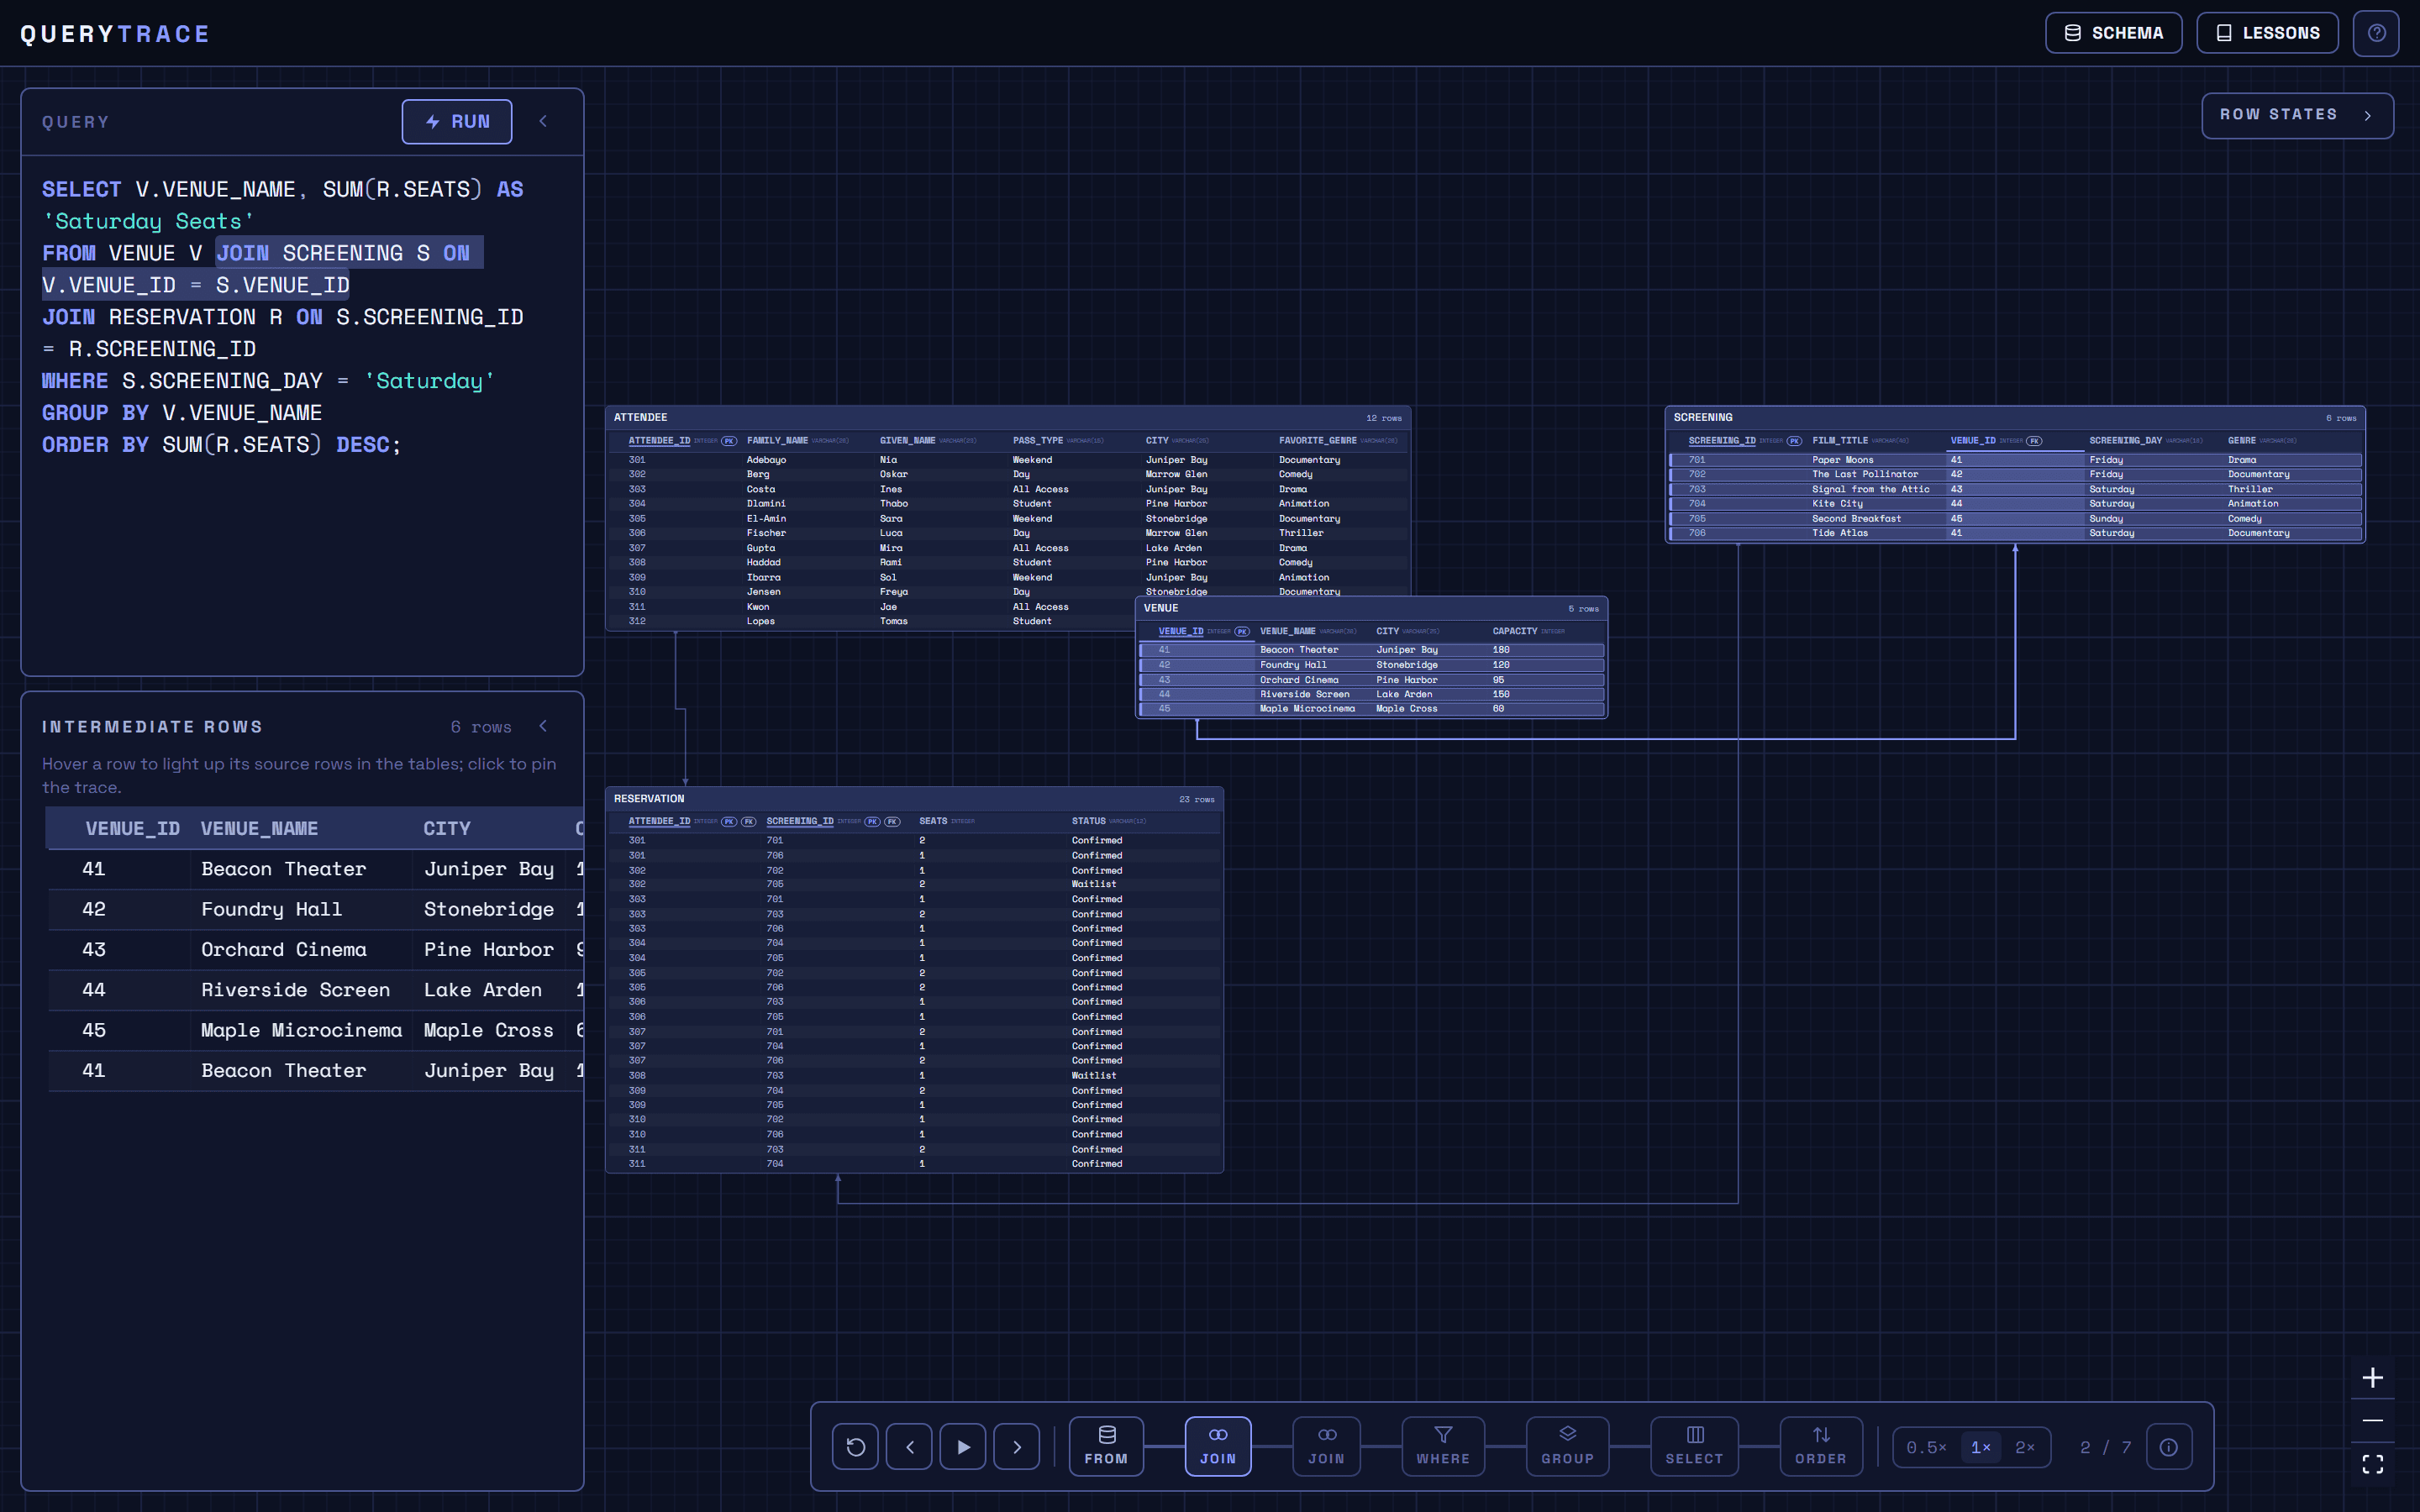The height and width of the screenshot is (1512, 2420).
Task: Expand the ROW STATES panel
Action: click(2297, 115)
